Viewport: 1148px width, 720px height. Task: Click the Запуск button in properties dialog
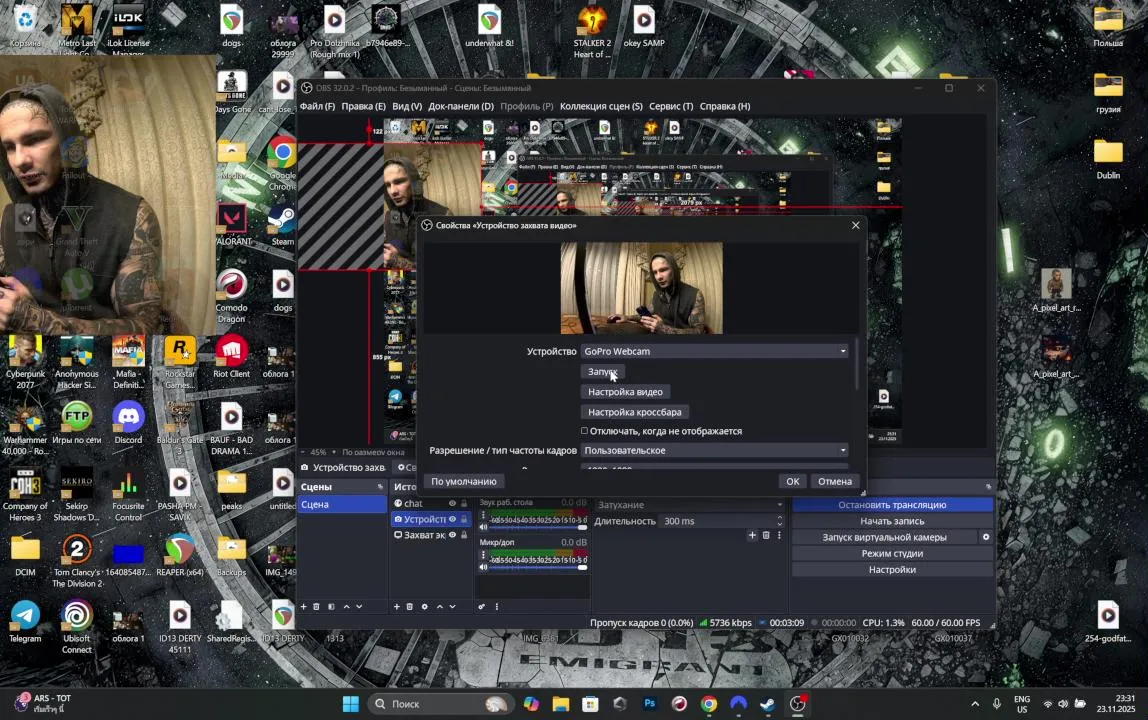[603, 372]
